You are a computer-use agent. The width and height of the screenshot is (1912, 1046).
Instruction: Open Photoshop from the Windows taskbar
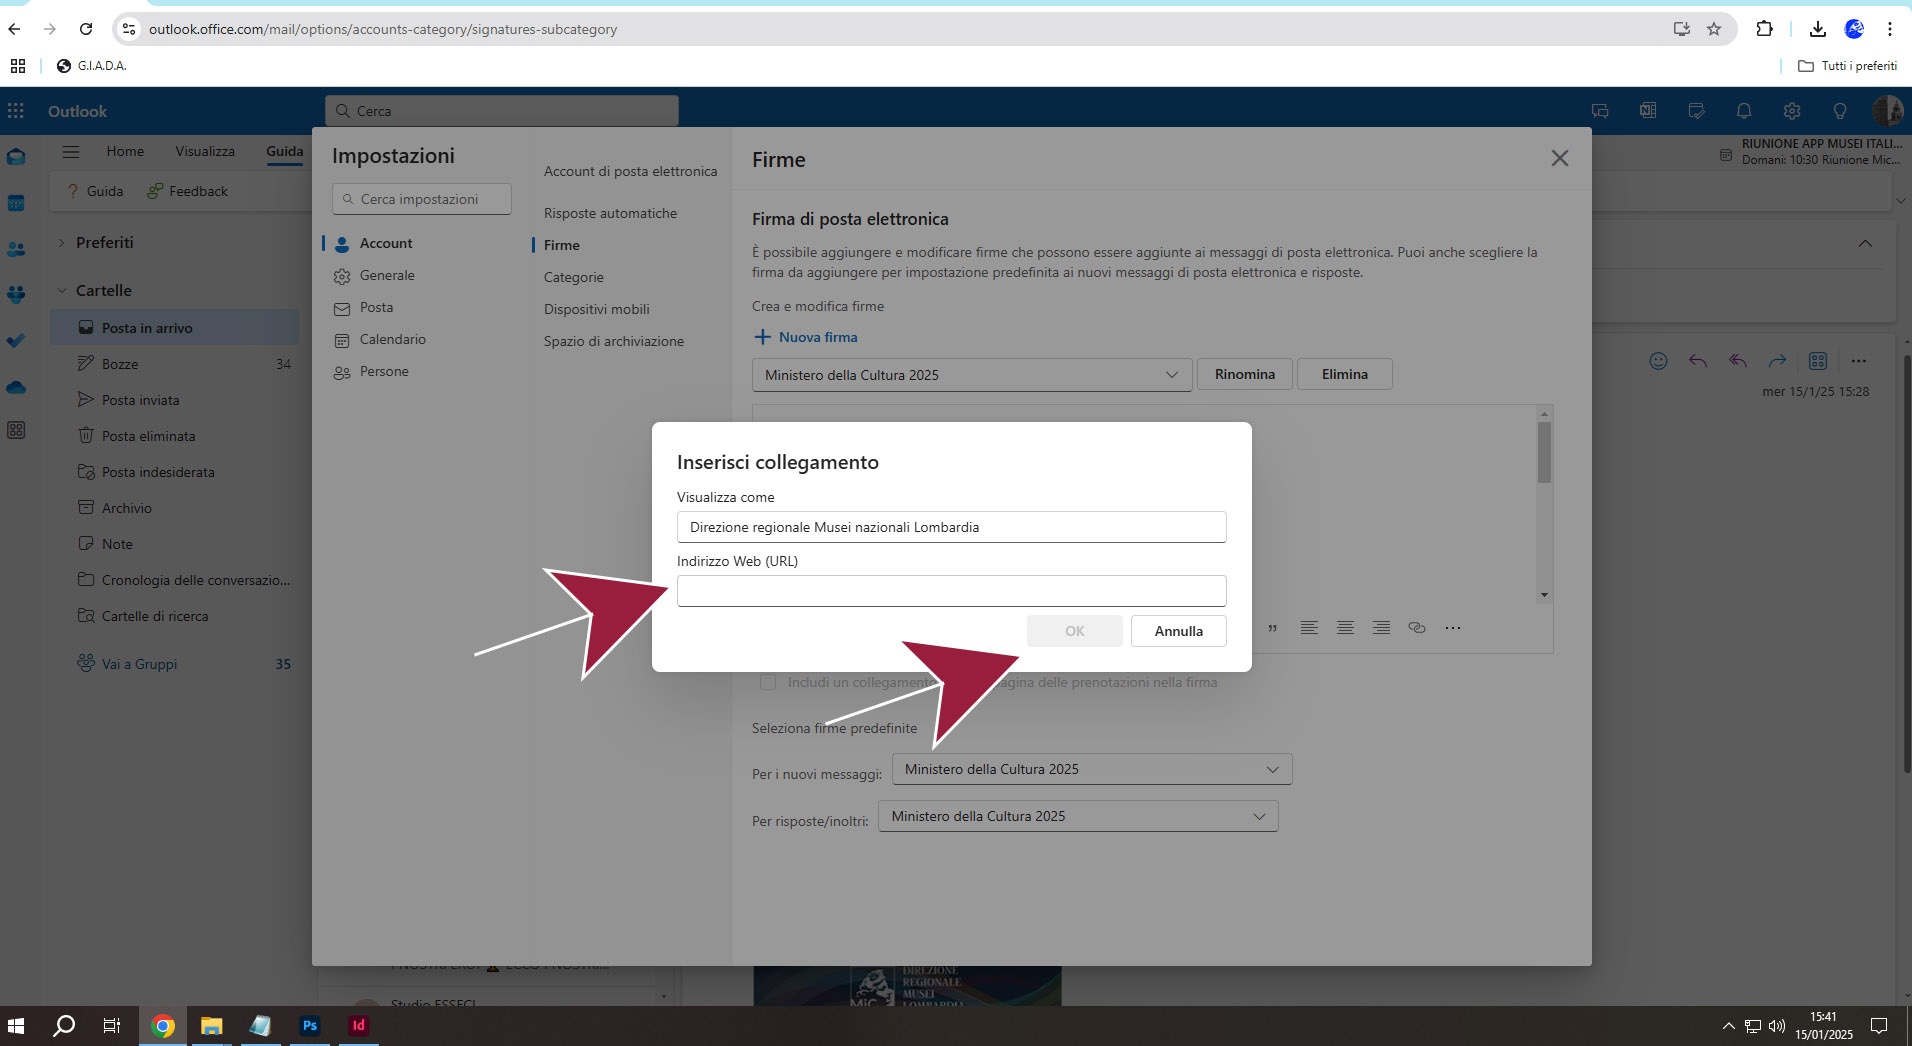tap(309, 1026)
